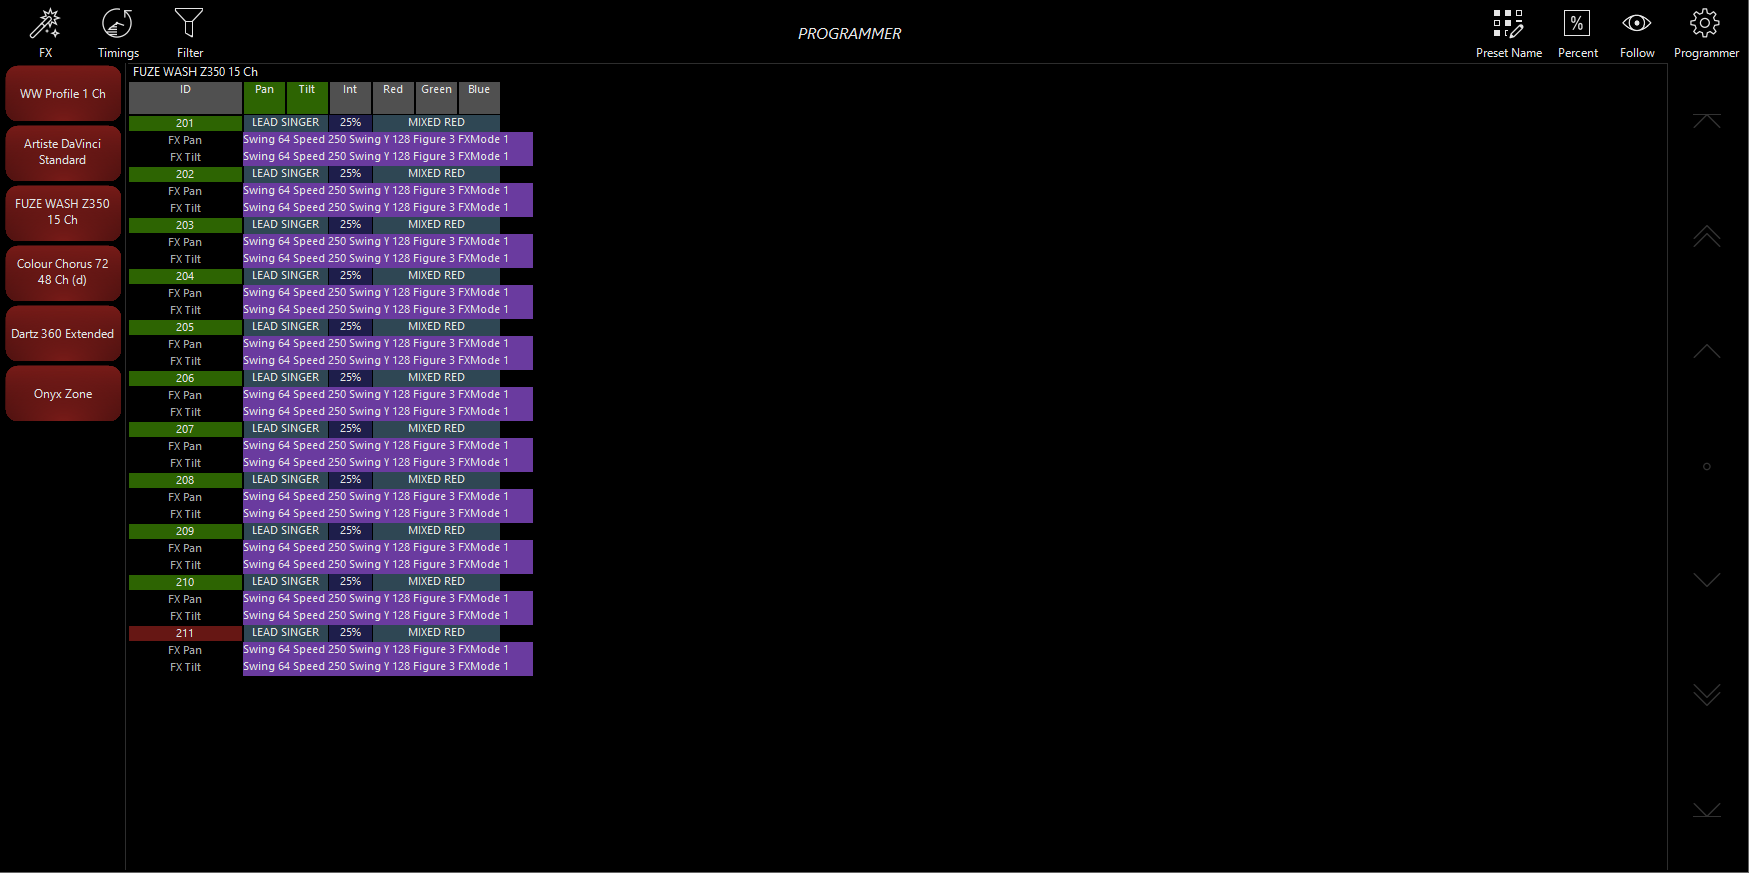Click LEAD SINGER preset for fixture 201
Screen dimensions: 1749x873
286,123
